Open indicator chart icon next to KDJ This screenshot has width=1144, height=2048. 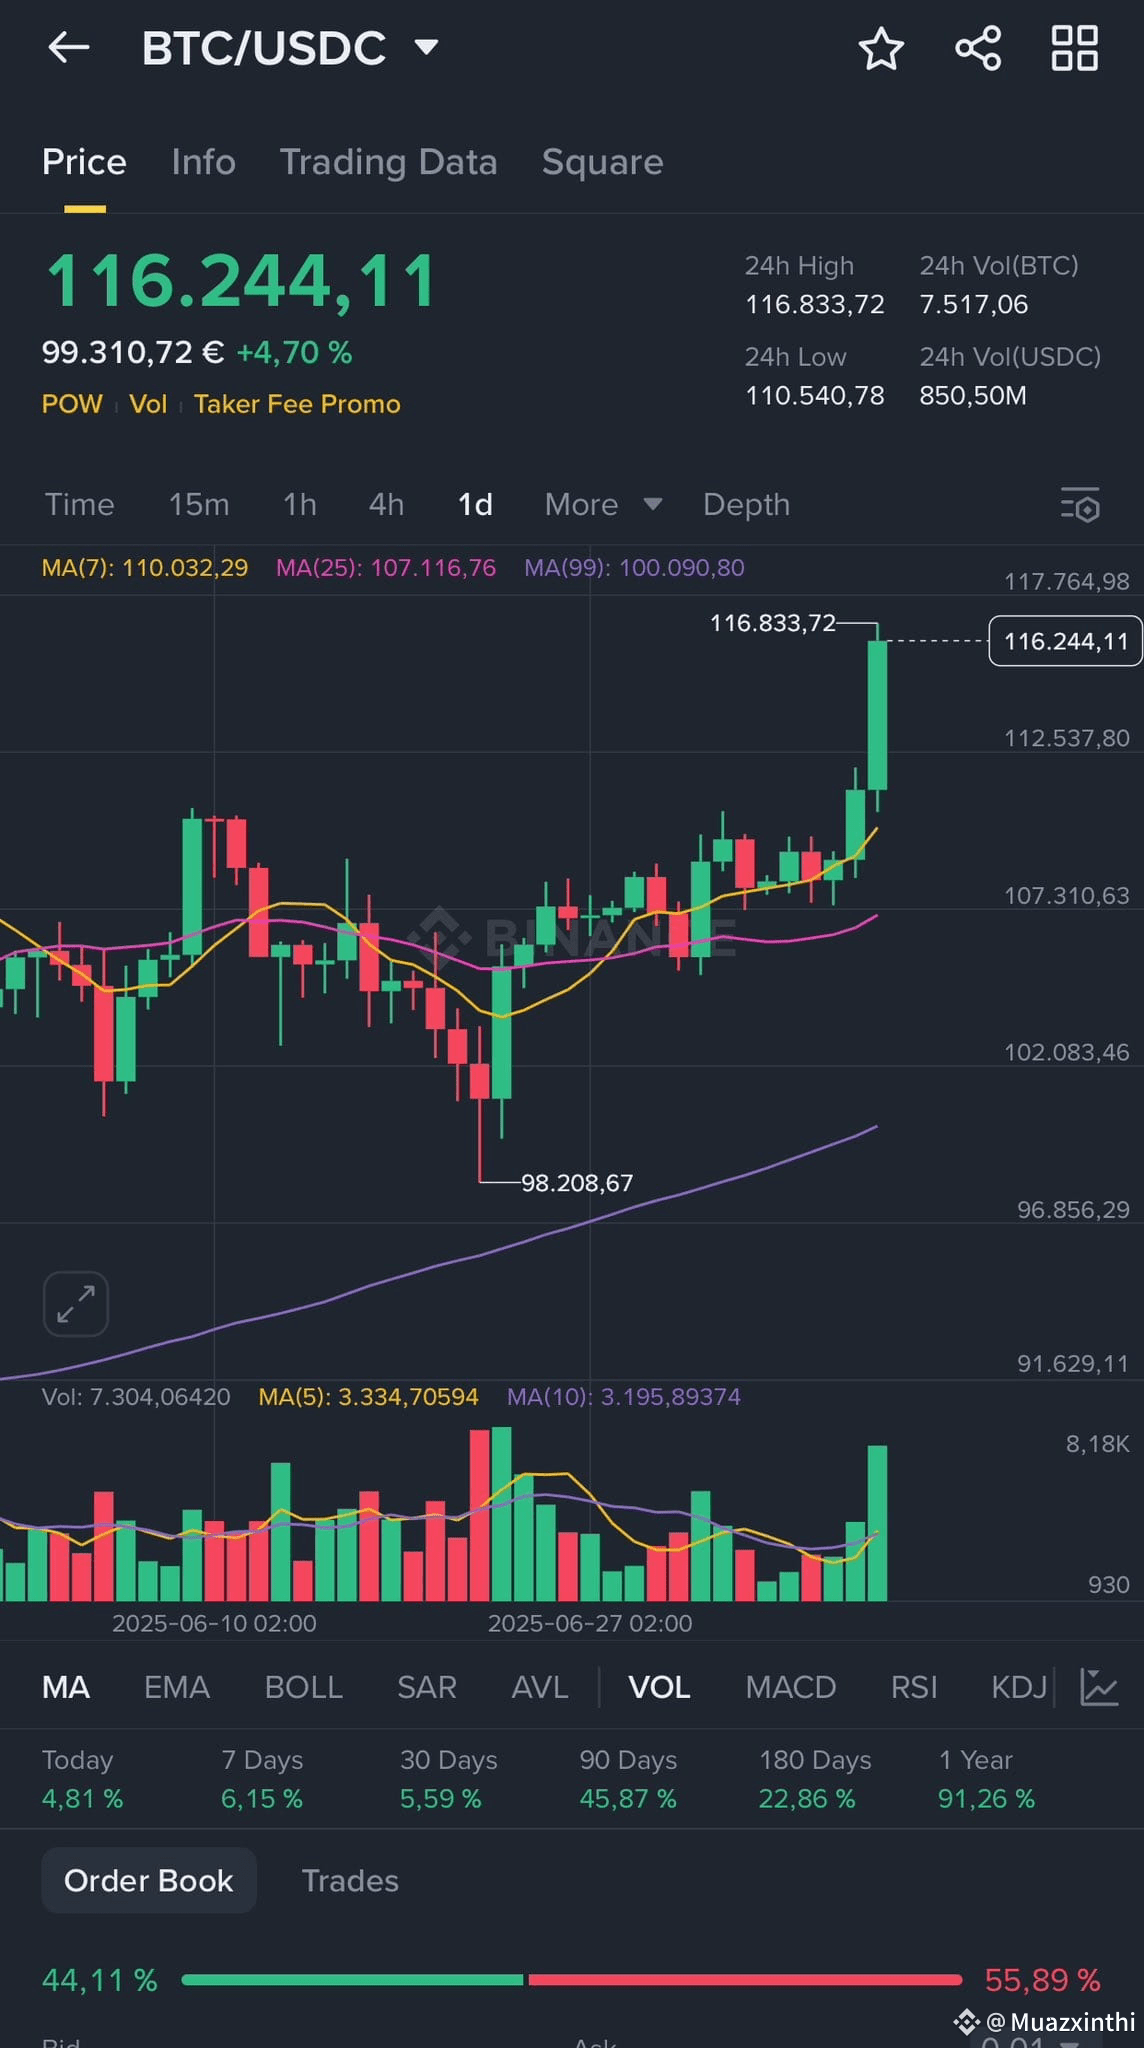tap(1099, 1687)
